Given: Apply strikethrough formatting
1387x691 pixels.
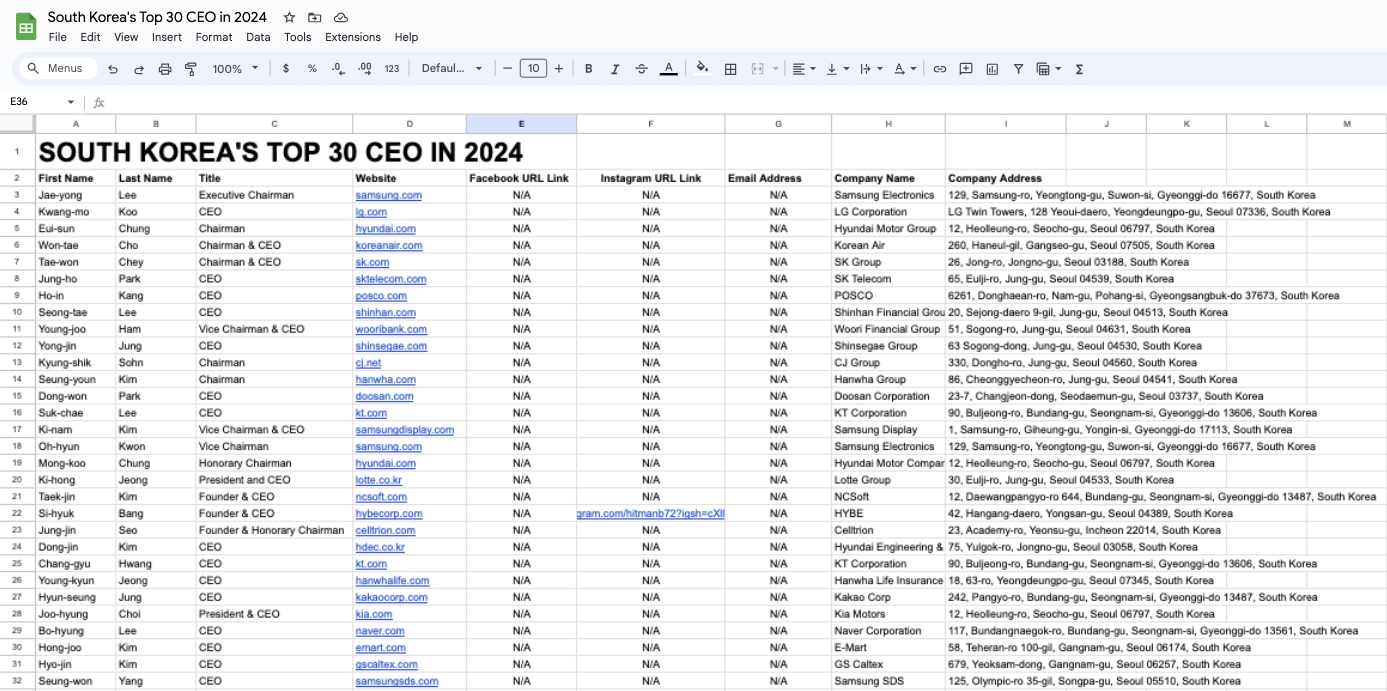Looking at the screenshot, I should (x=641, y=69).
